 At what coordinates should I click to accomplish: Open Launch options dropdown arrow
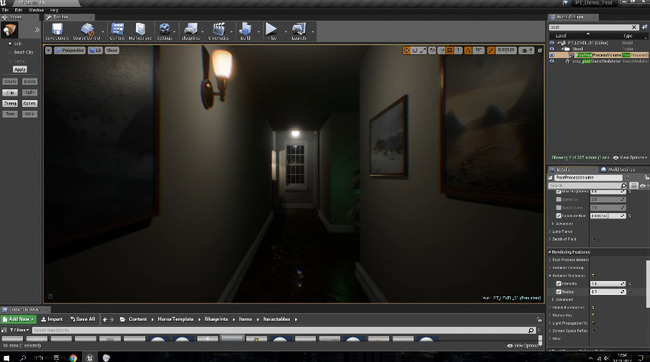click(313, 32)
